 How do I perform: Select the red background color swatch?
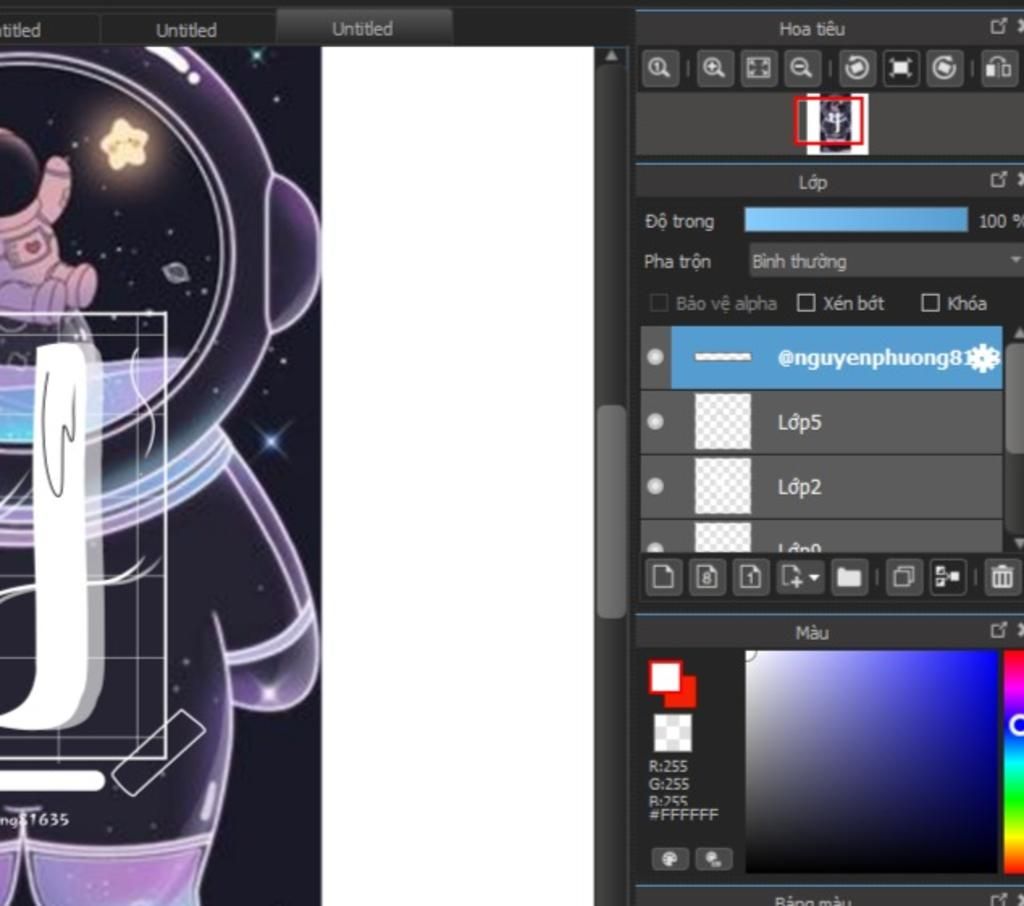tap(686, 697)
